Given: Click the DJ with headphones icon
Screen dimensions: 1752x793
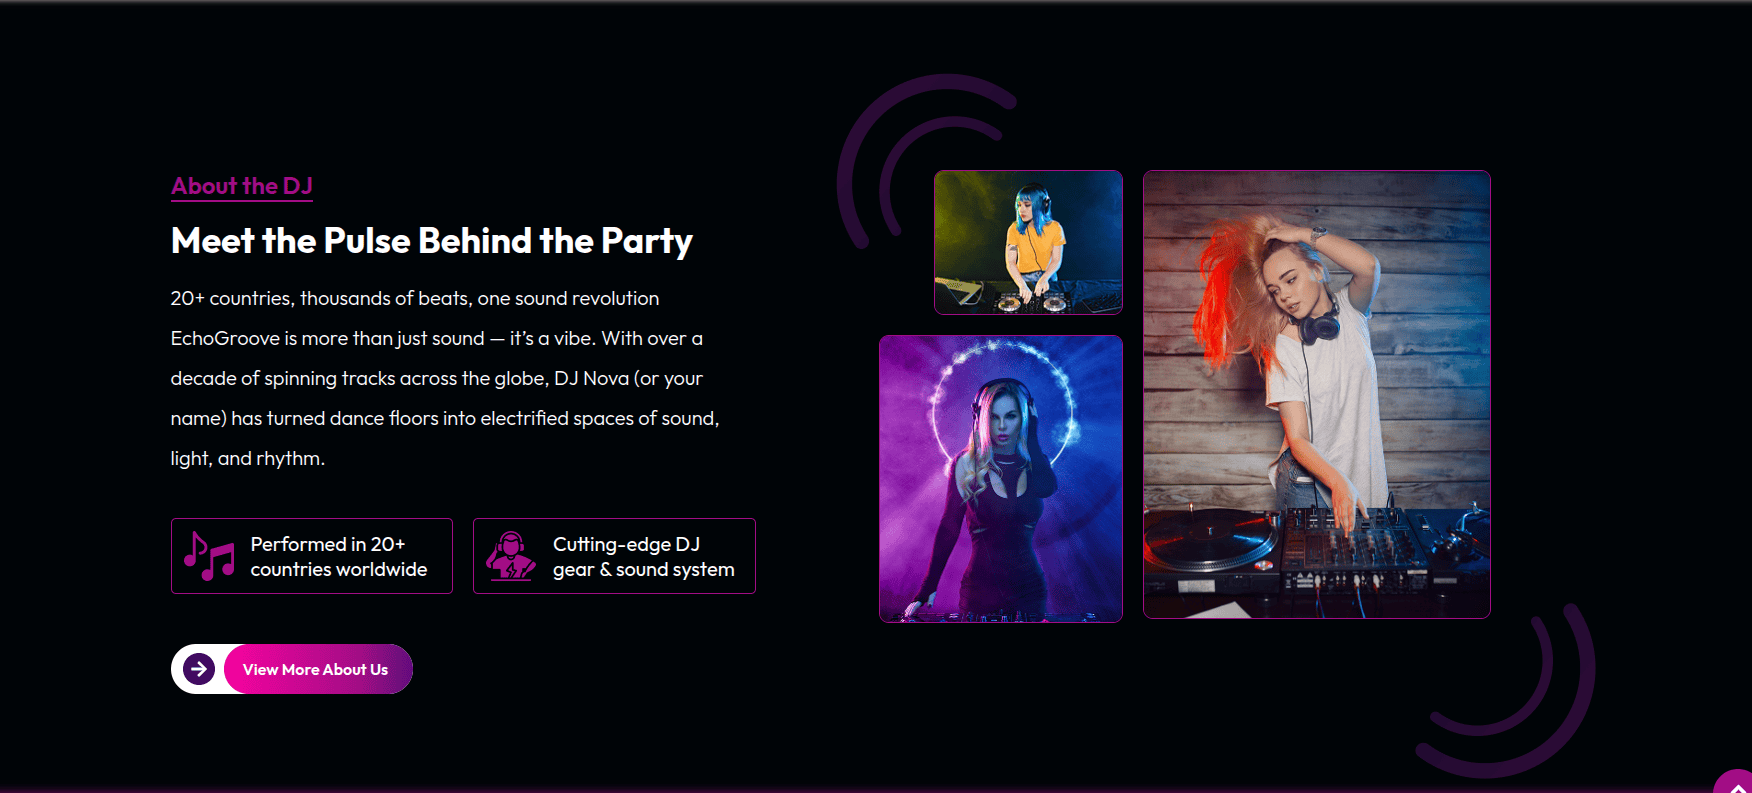Looking at the screenshot, I should coord(511,556).
